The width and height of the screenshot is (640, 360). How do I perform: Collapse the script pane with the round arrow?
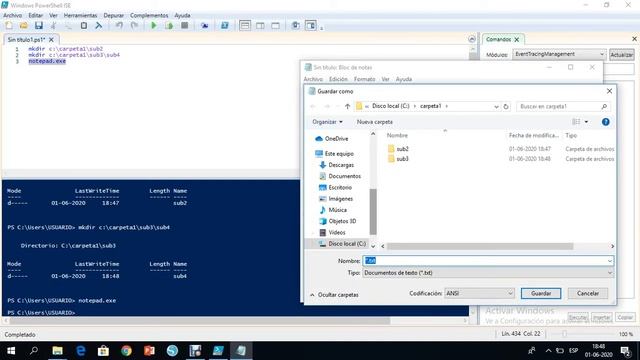[x=472, y=39]
